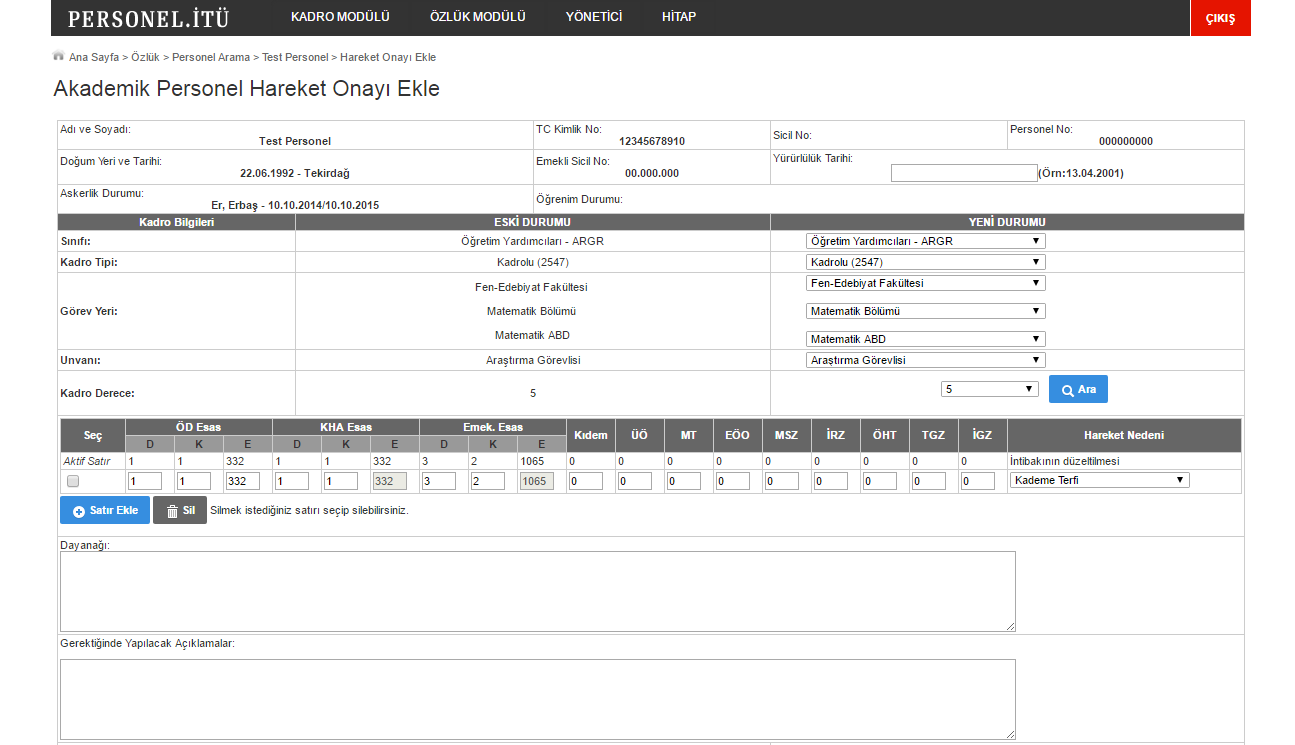Screen dimensions: 1295x745
Task: Click Satır Ekle to add row
Action: pos(105,510)
